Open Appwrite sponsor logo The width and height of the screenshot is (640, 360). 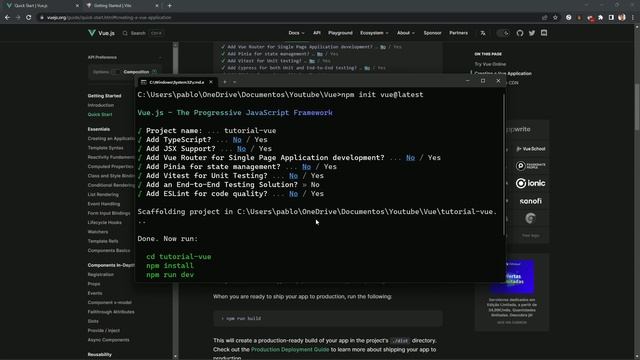[x=518, y=129]
